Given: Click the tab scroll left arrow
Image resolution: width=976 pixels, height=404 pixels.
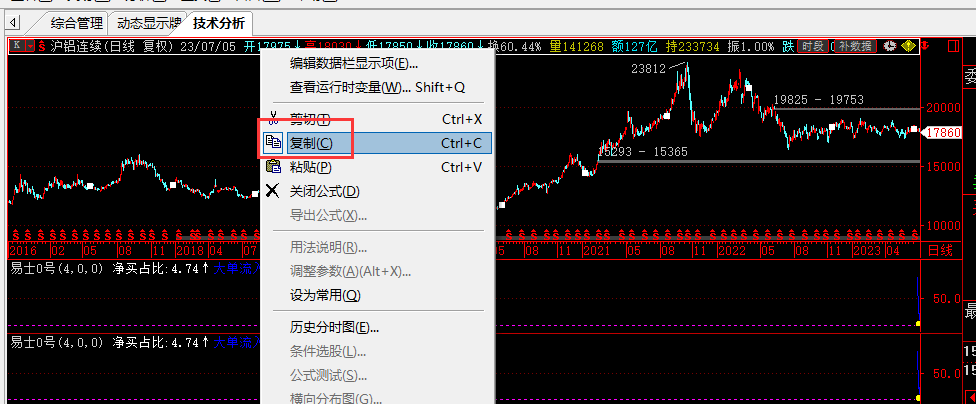Looking at the screenshot, I should pos(13,24).
